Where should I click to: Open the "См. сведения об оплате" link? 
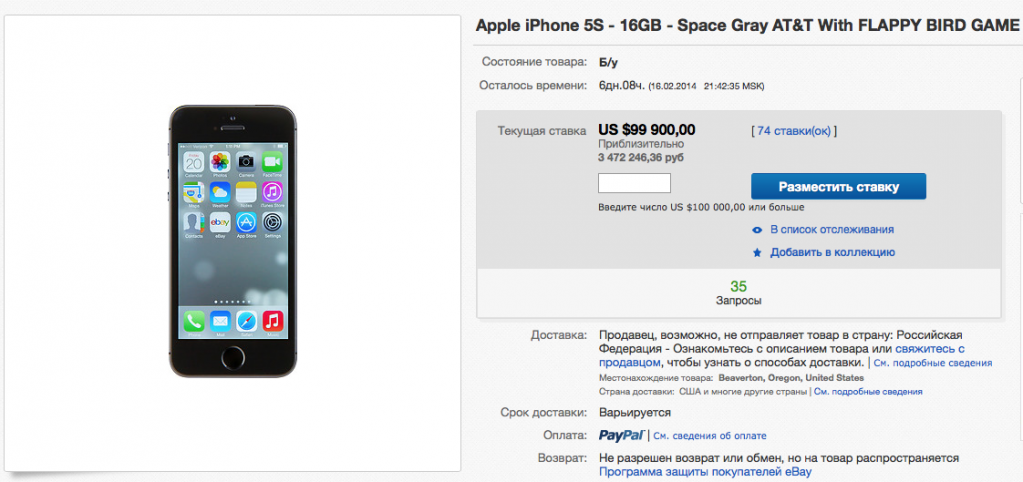click(710, 436)
